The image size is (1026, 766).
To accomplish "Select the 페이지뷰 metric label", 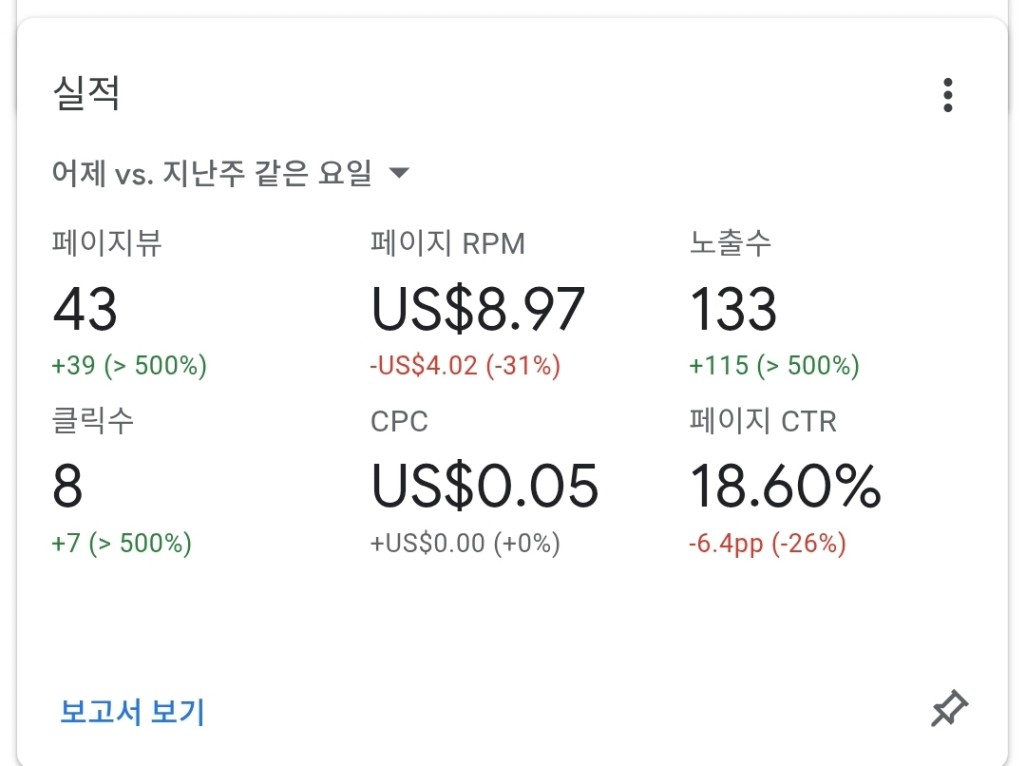I will 107,243.
